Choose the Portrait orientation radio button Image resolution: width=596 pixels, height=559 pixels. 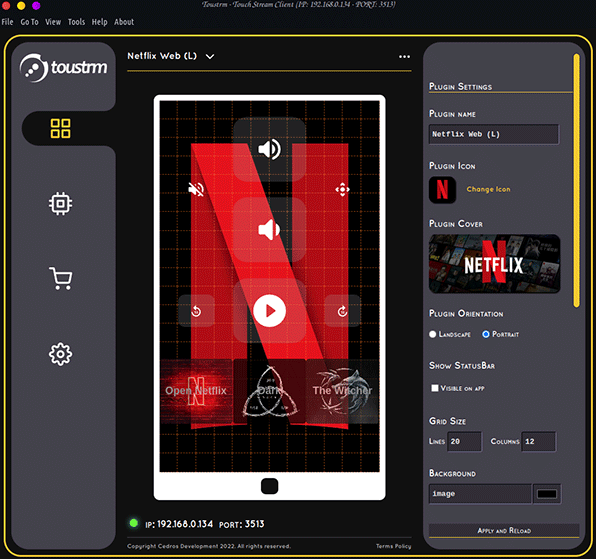pyautogui.click(x=485, y=334)
